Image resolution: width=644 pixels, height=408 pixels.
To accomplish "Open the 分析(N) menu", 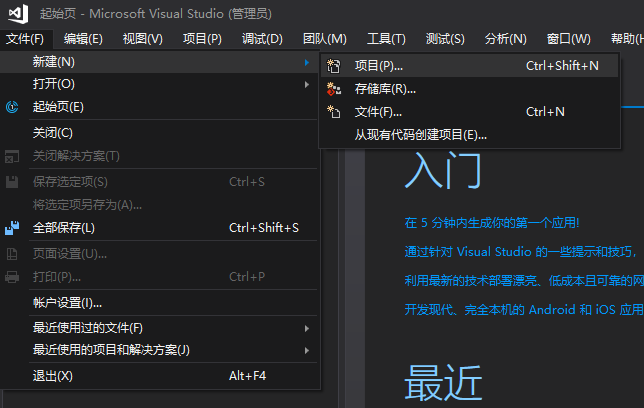I will (x=506, y=39).
